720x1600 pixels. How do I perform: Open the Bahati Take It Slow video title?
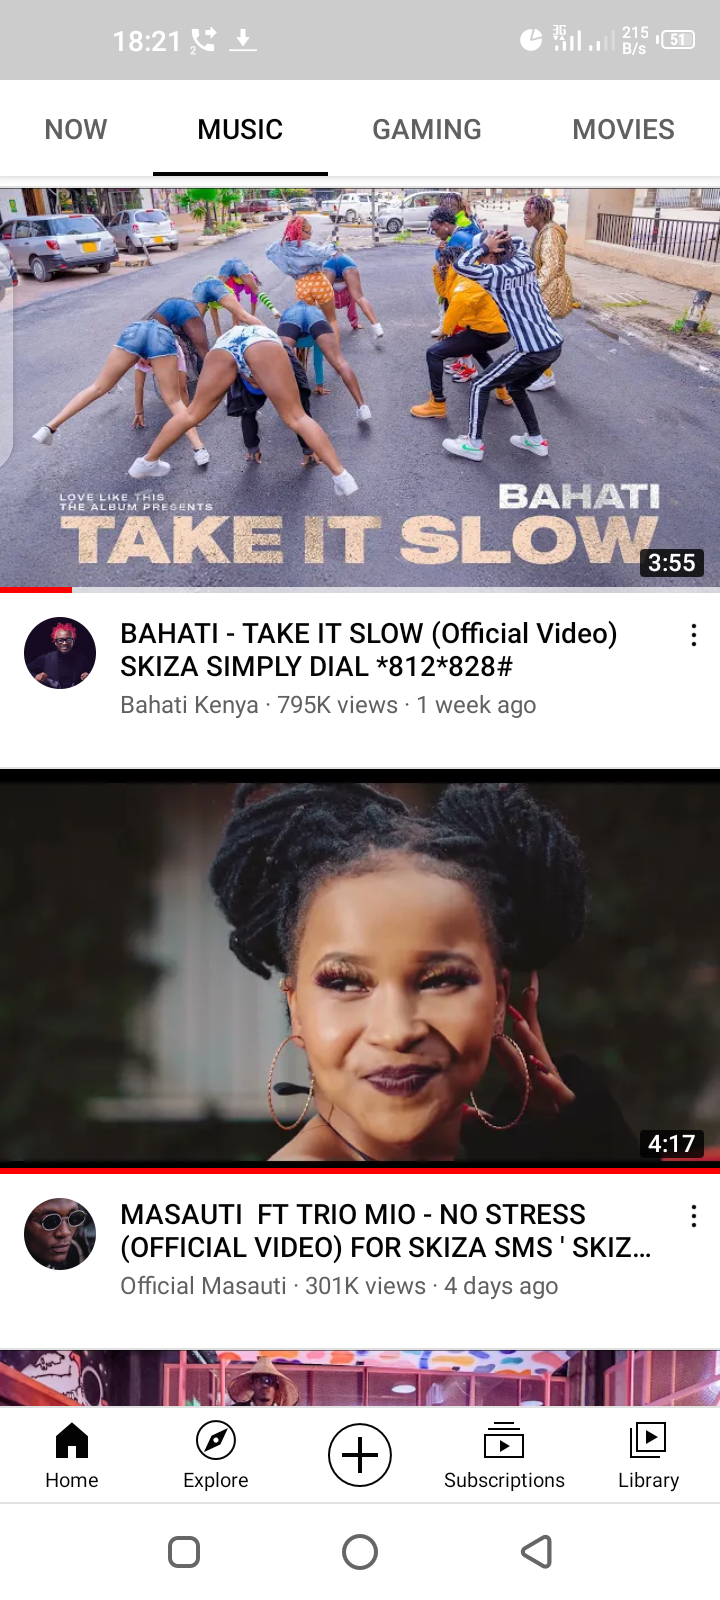[x=369, y=650]
